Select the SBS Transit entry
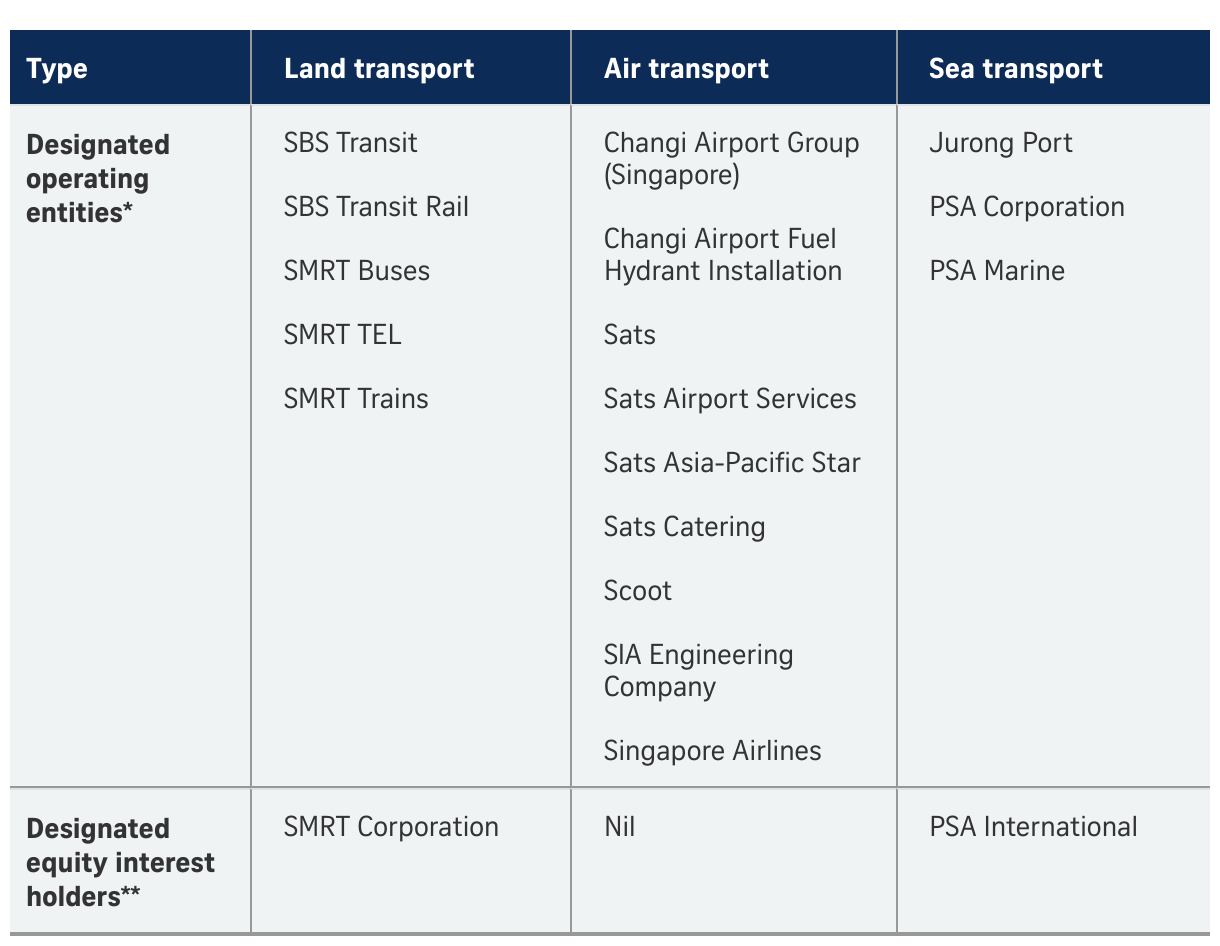Viewport: 1220px width, 946px height. 350,143
